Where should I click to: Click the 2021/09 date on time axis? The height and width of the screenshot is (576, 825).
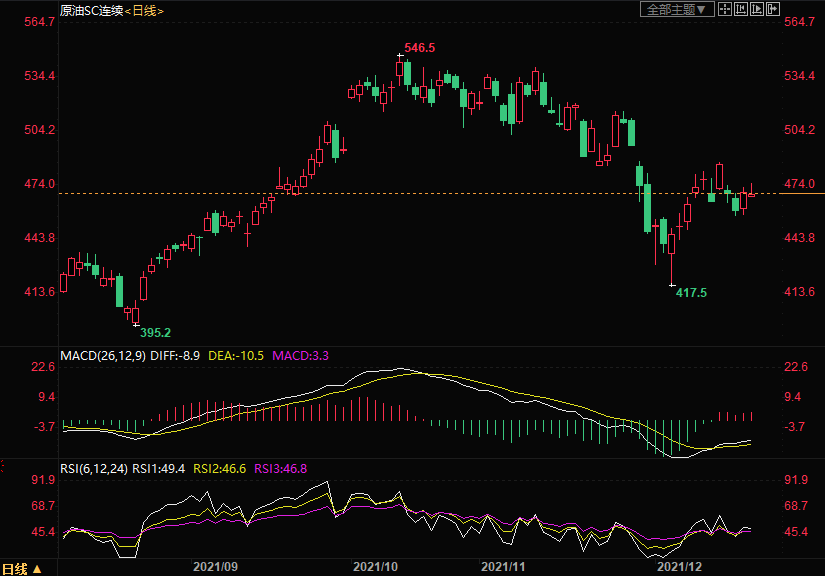point(216,566)
